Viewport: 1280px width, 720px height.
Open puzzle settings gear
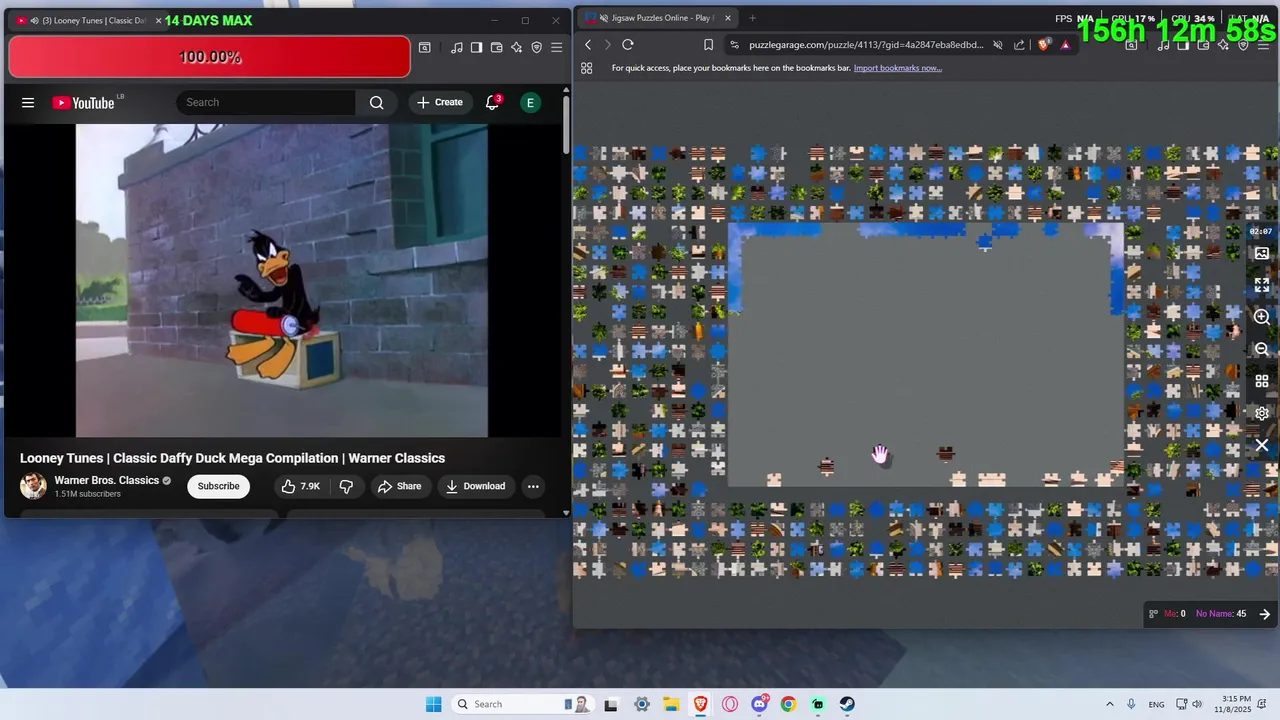coord(1262,413)
